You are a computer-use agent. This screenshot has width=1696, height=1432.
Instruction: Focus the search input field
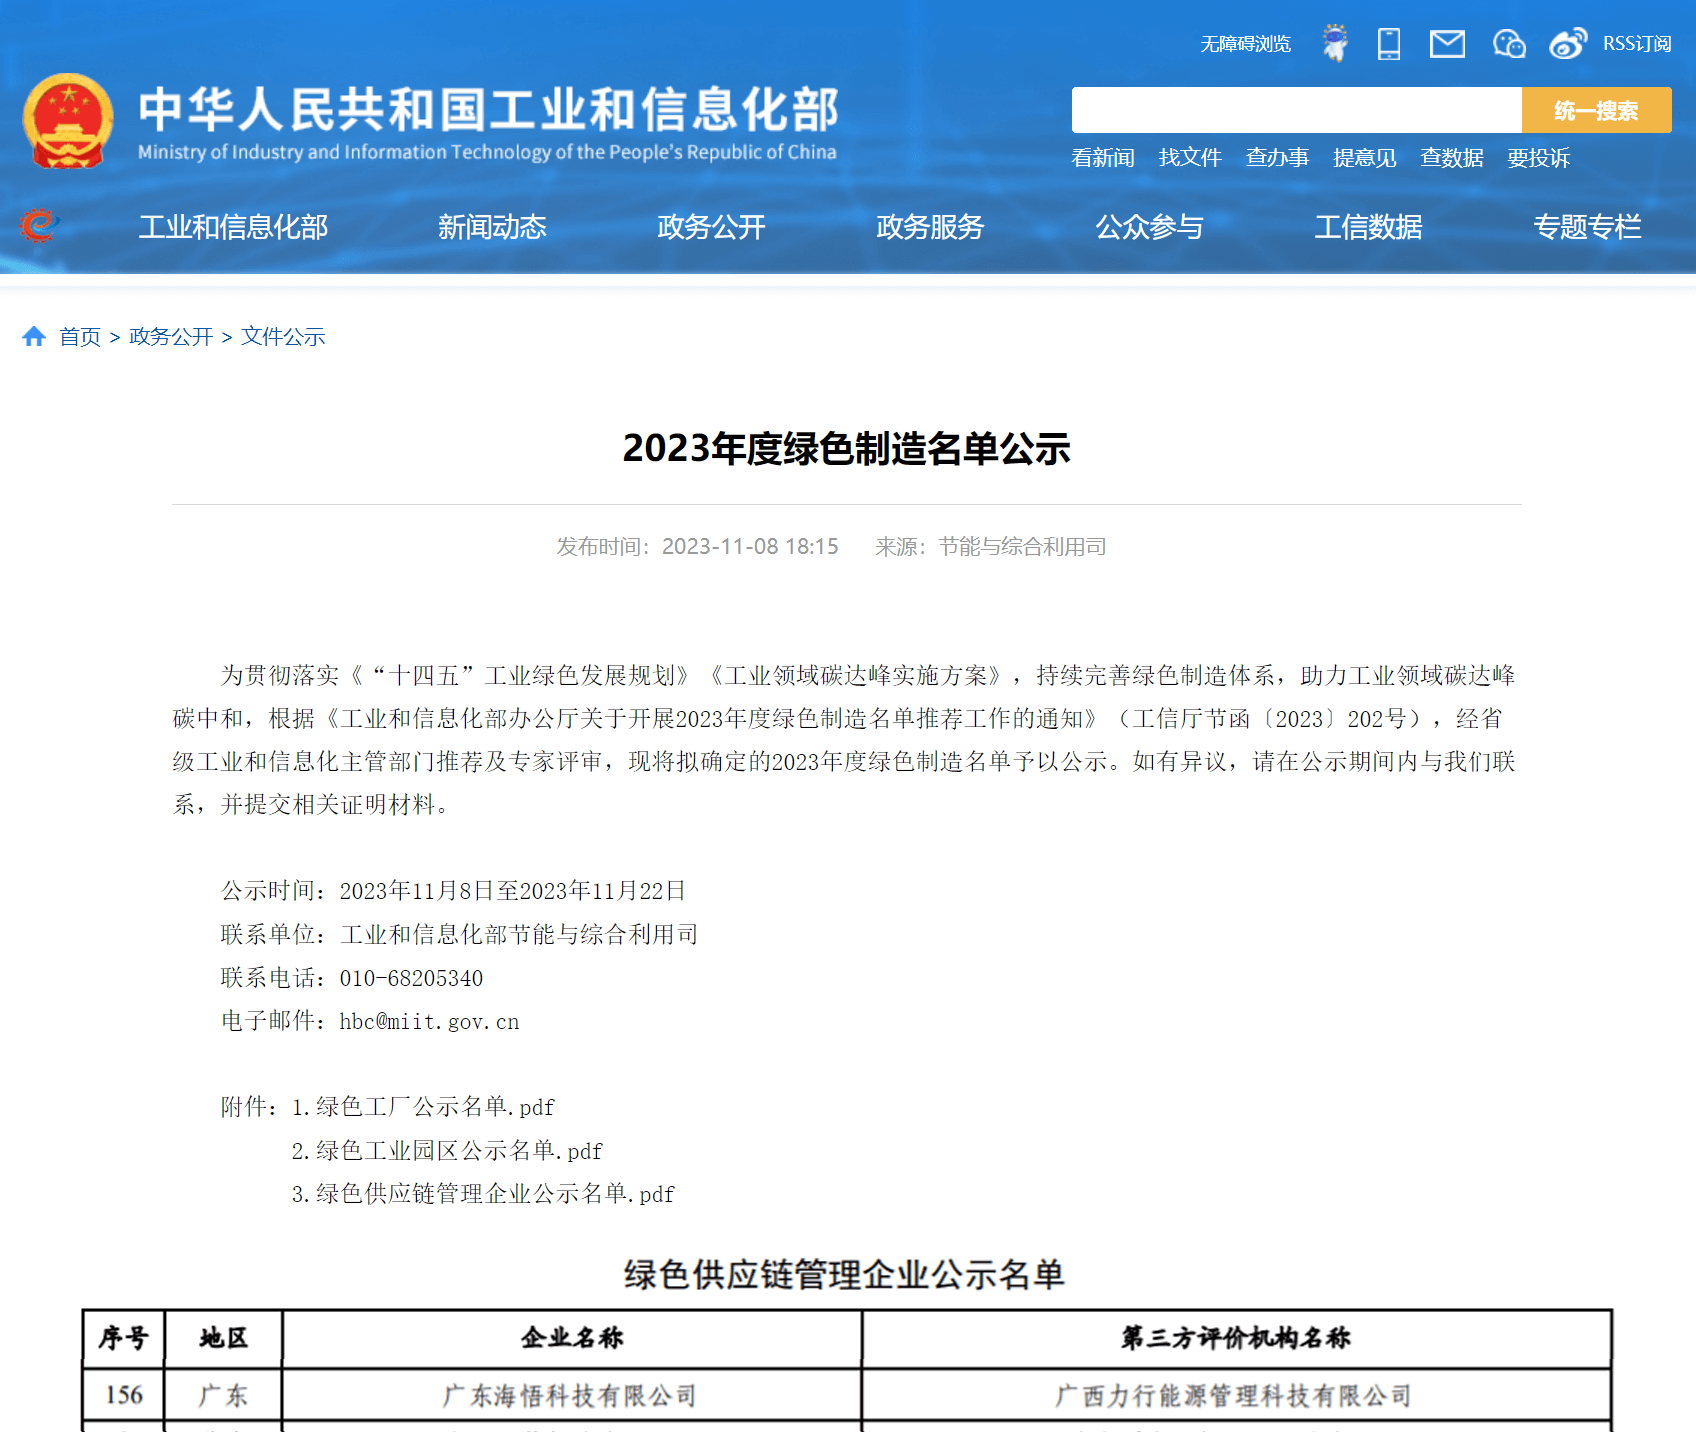1296,110
